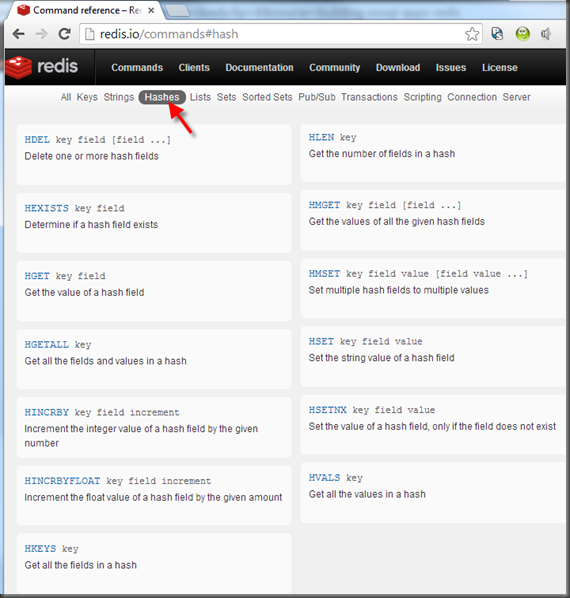Show Pub/Sub commands
The height and width of the screenshot is (598, 570).
pos(317,97)
